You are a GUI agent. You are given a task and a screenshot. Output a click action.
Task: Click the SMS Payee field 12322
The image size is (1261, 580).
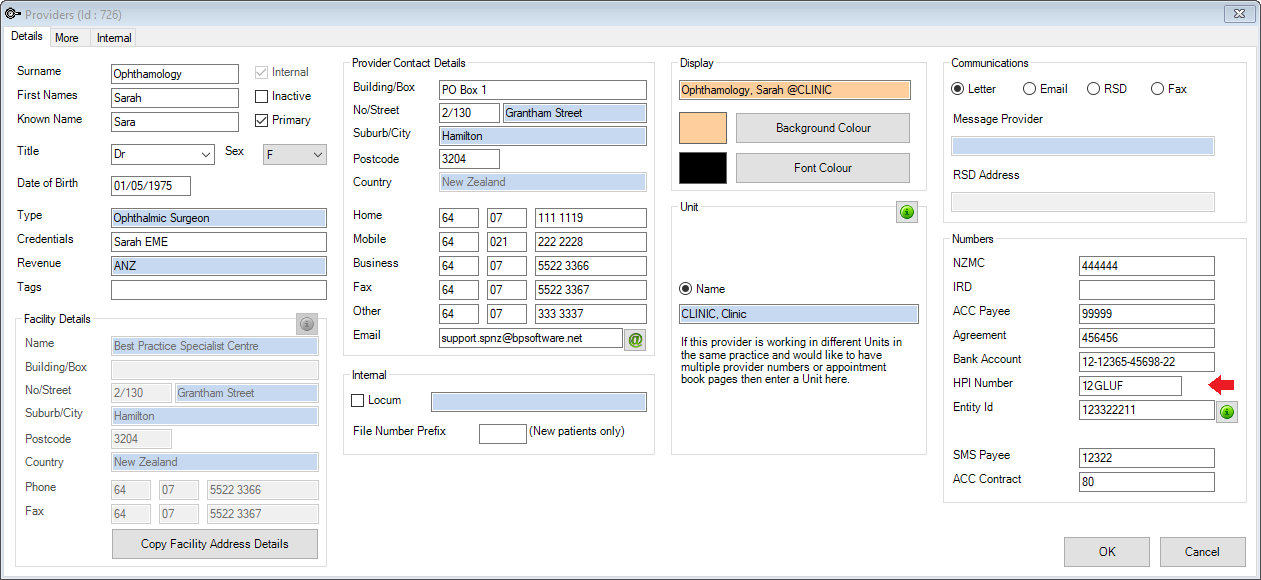1147,458
